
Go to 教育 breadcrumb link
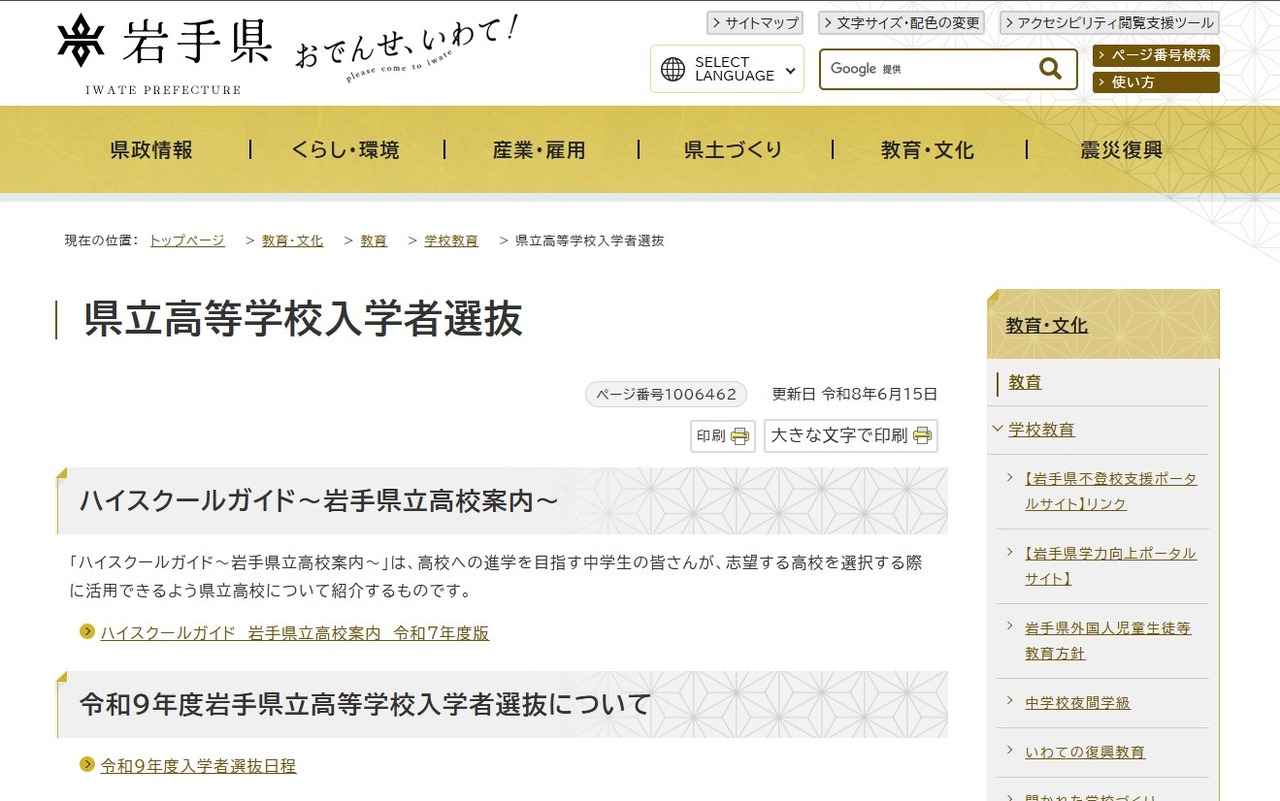[373, 241]
